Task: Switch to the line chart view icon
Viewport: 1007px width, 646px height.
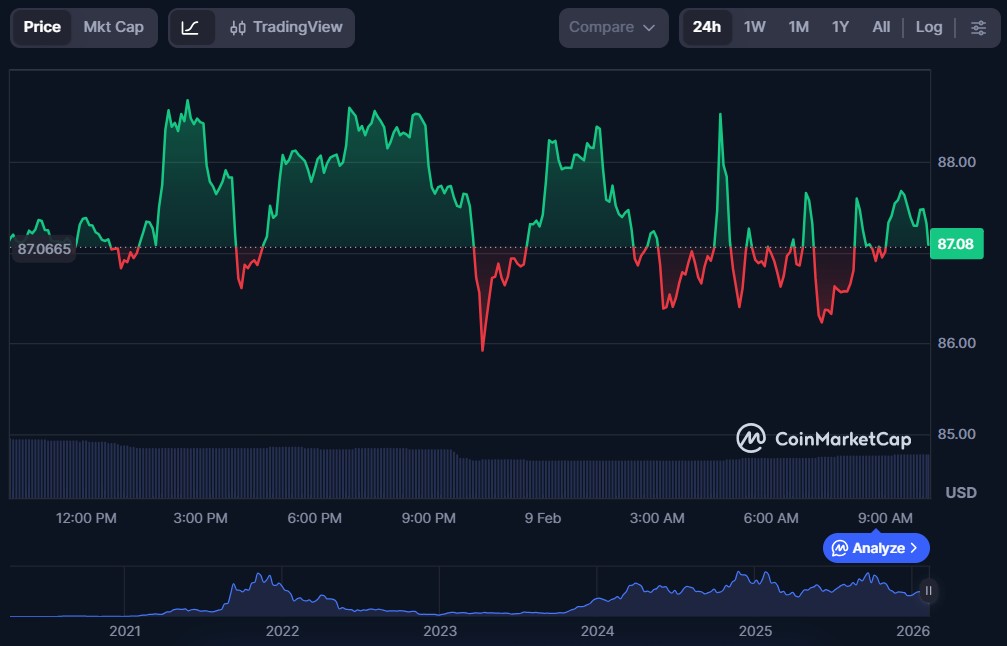Action: [190, 27]
